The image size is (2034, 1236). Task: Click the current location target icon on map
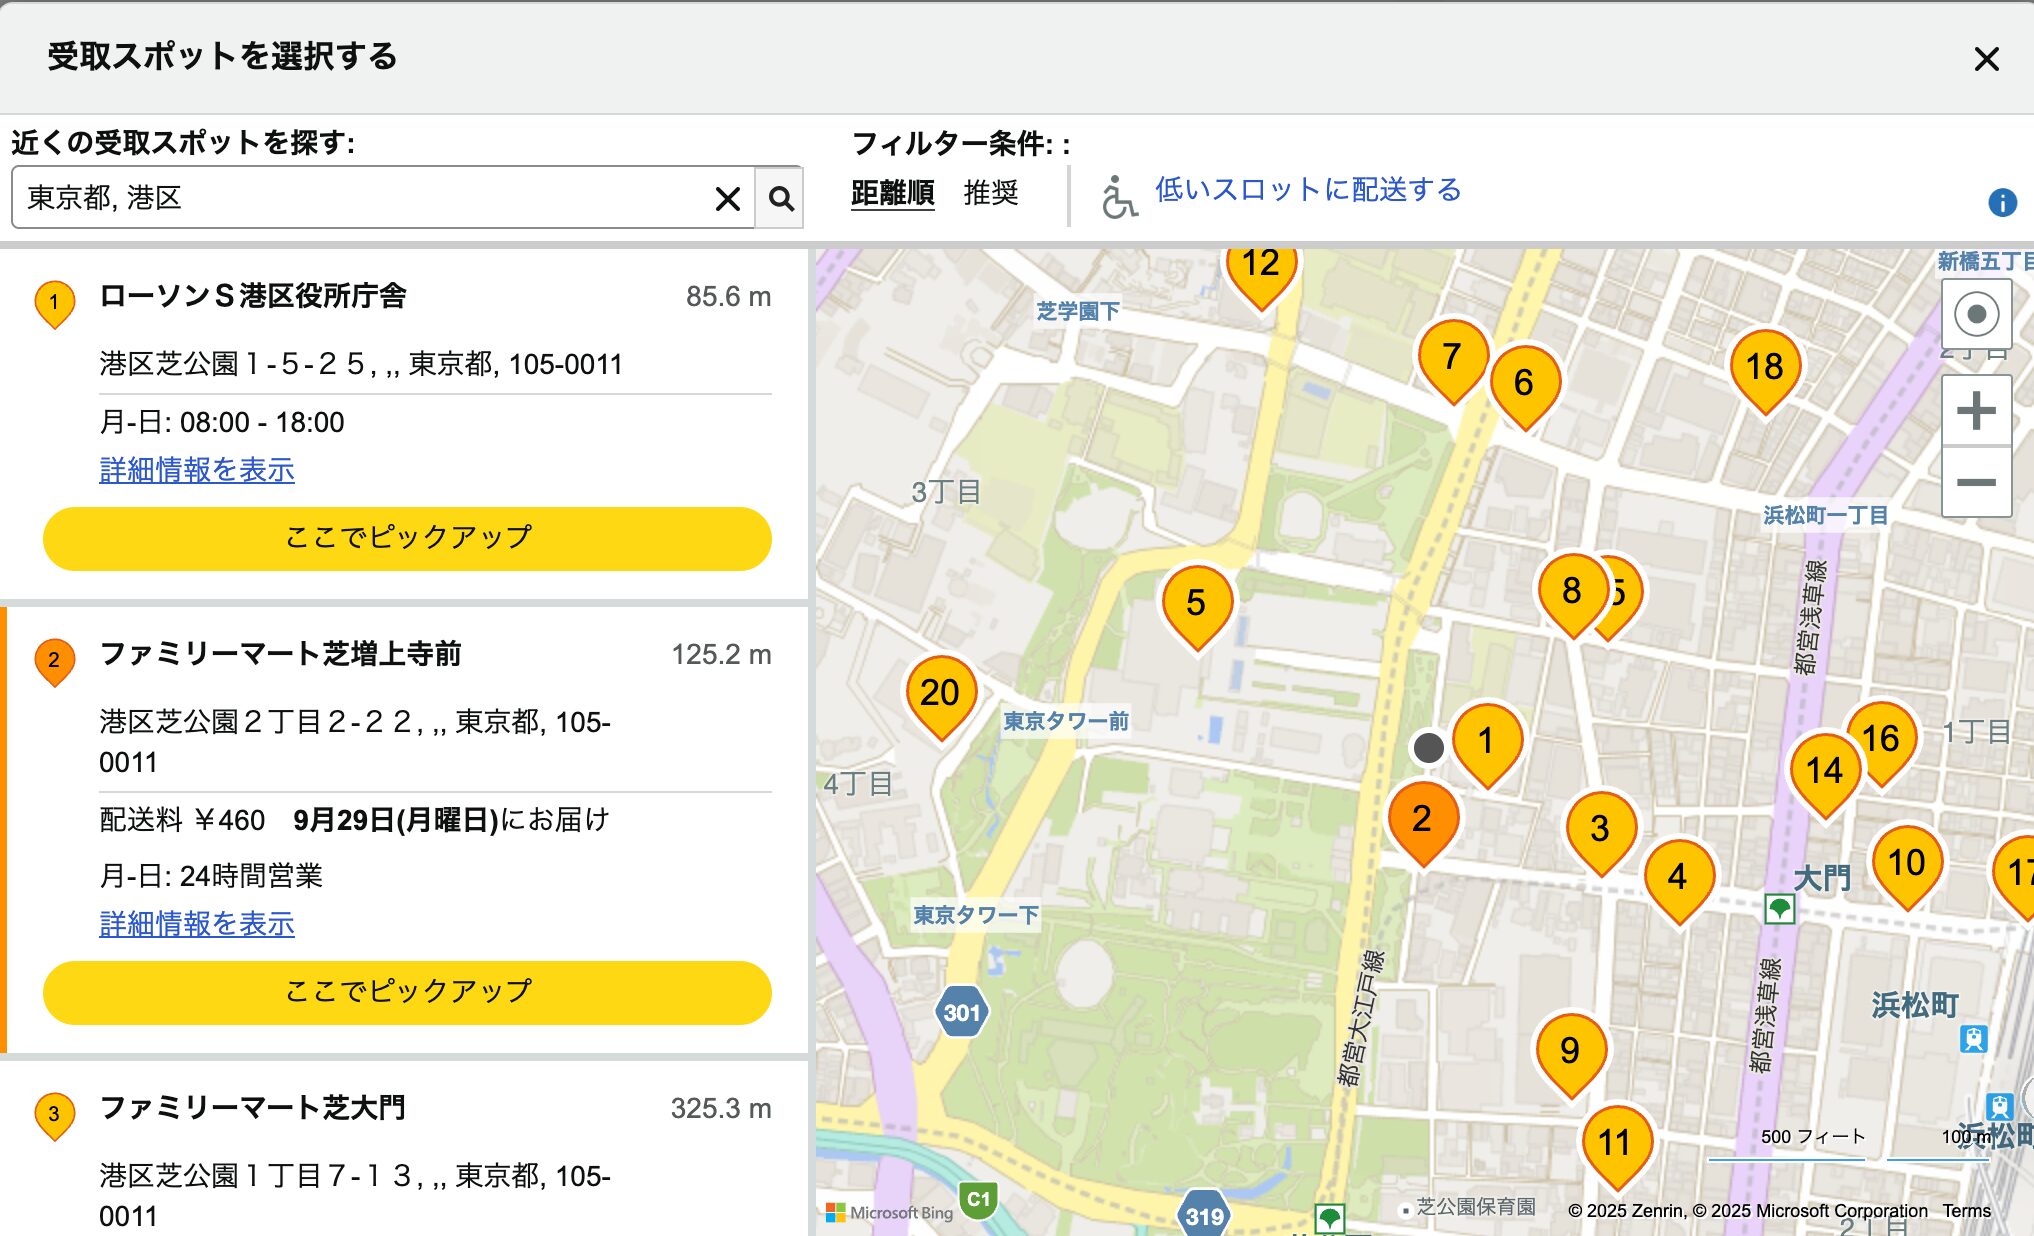tap(1976, 313)
